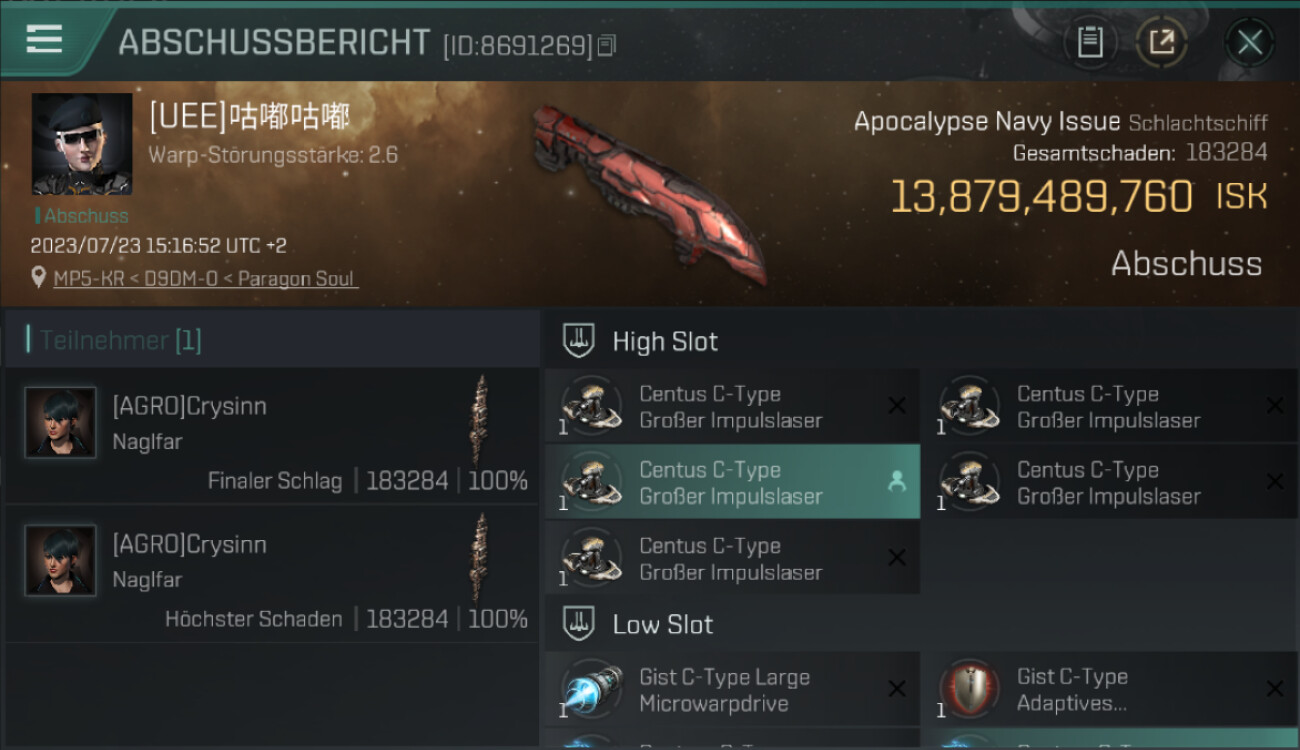Screen dimensions: 1300x750
Task: Click the share export icon
Action: (x=1162, y=42)
